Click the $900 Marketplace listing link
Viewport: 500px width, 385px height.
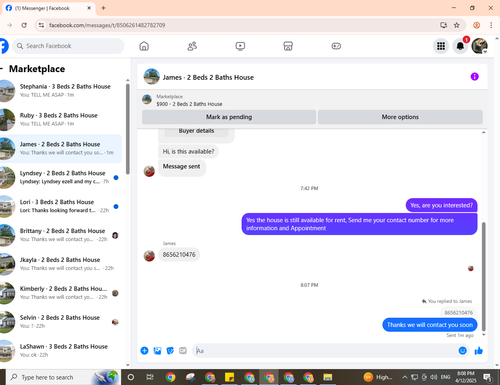189,104
